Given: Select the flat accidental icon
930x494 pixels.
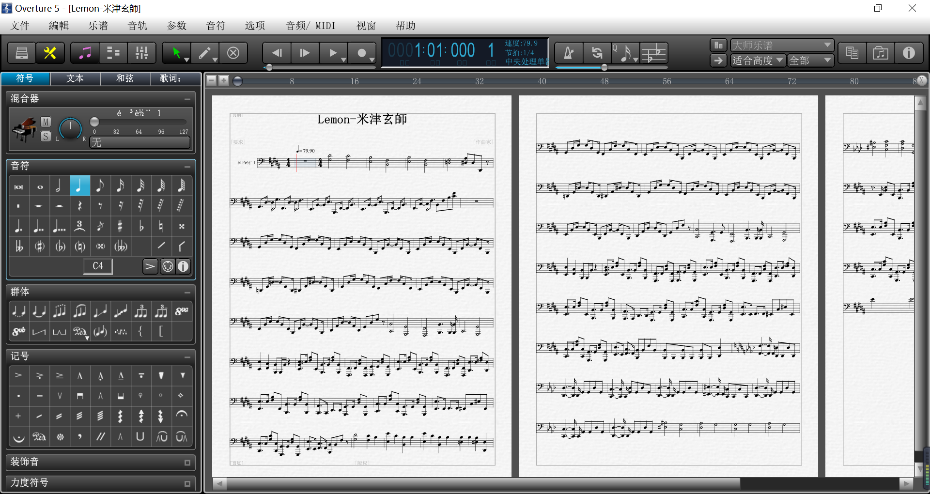Looking at the screenshot, I should pos(140,226).
